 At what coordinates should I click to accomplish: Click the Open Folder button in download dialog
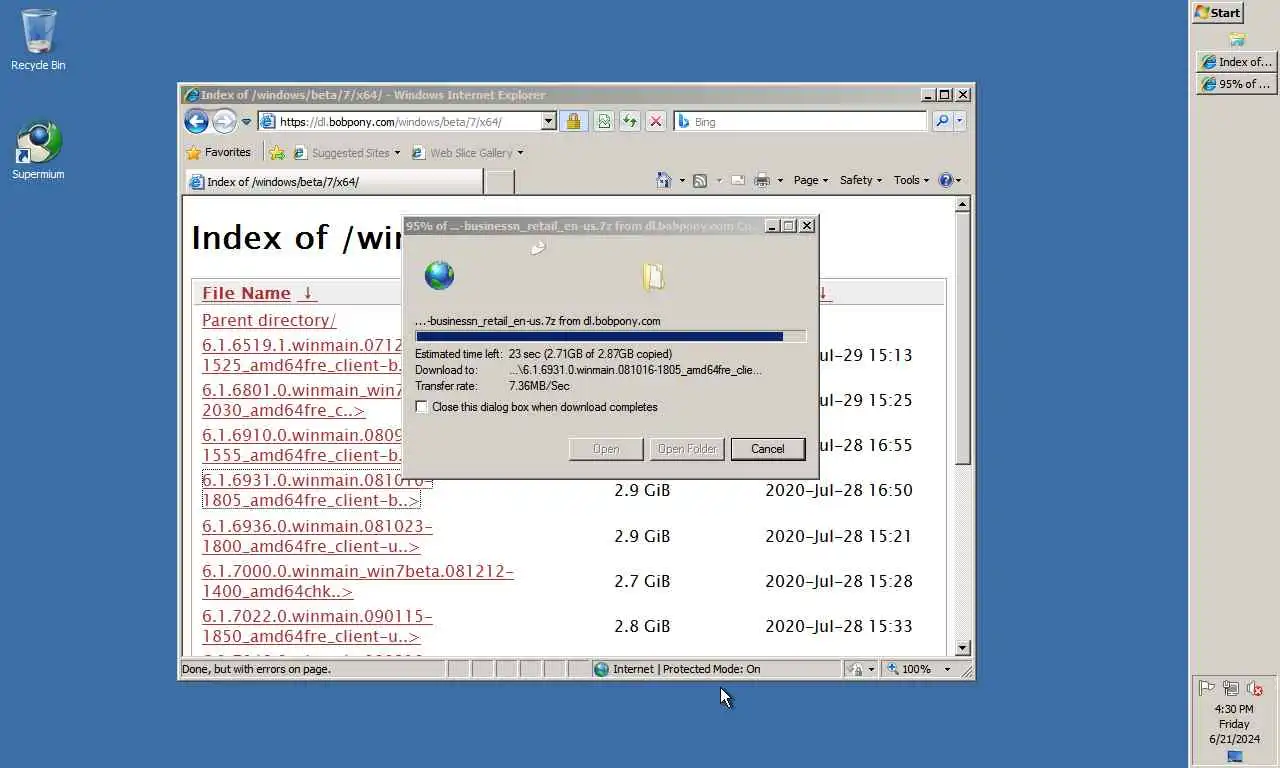(687, 449)
